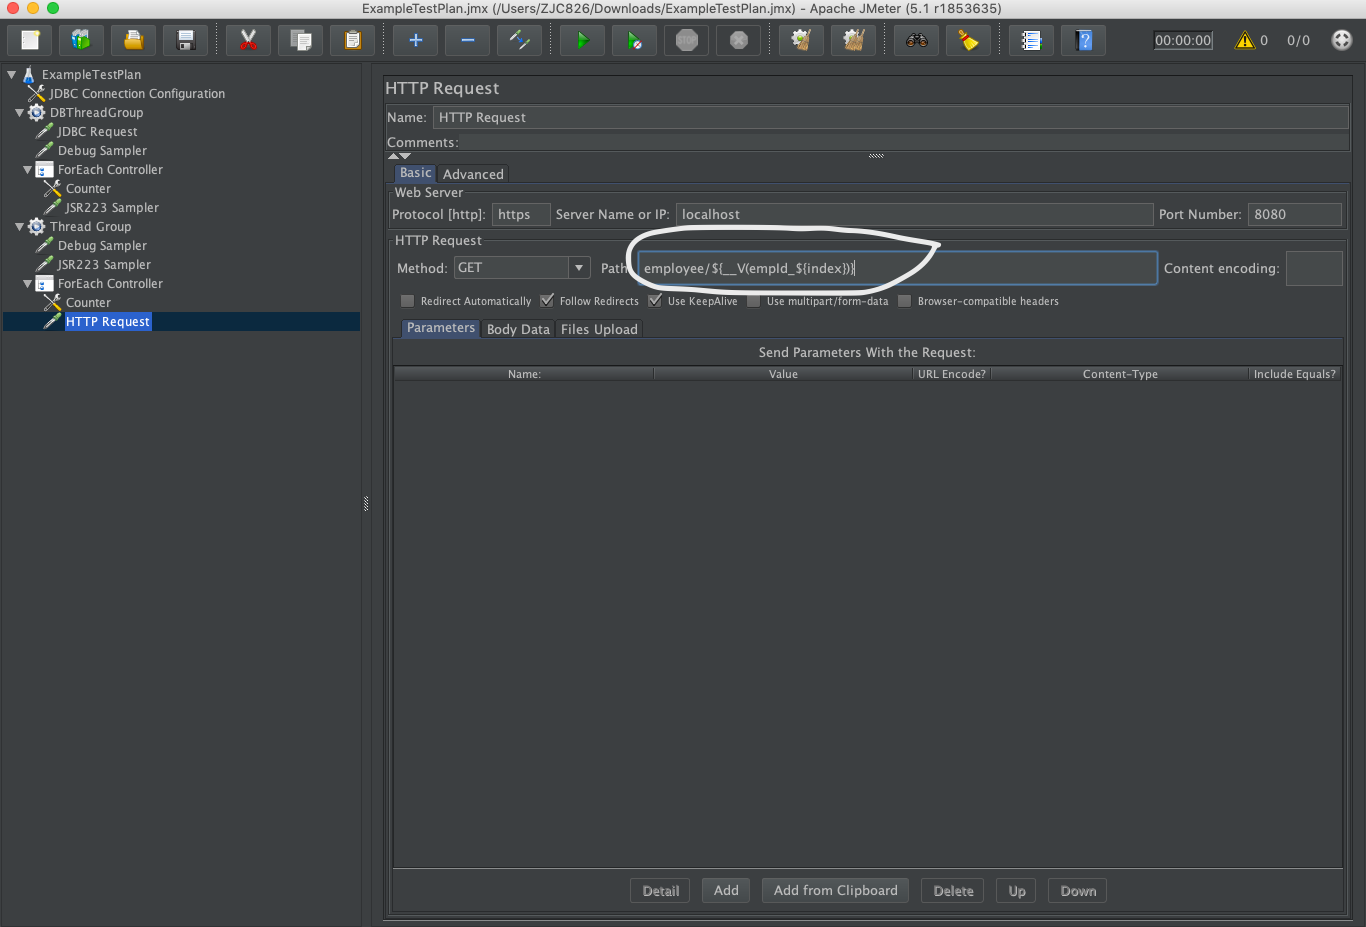Viewport: 1366px width, 927px height.
Task: Enable Redirect Automatically checkbox
Action: click(407, 301)
